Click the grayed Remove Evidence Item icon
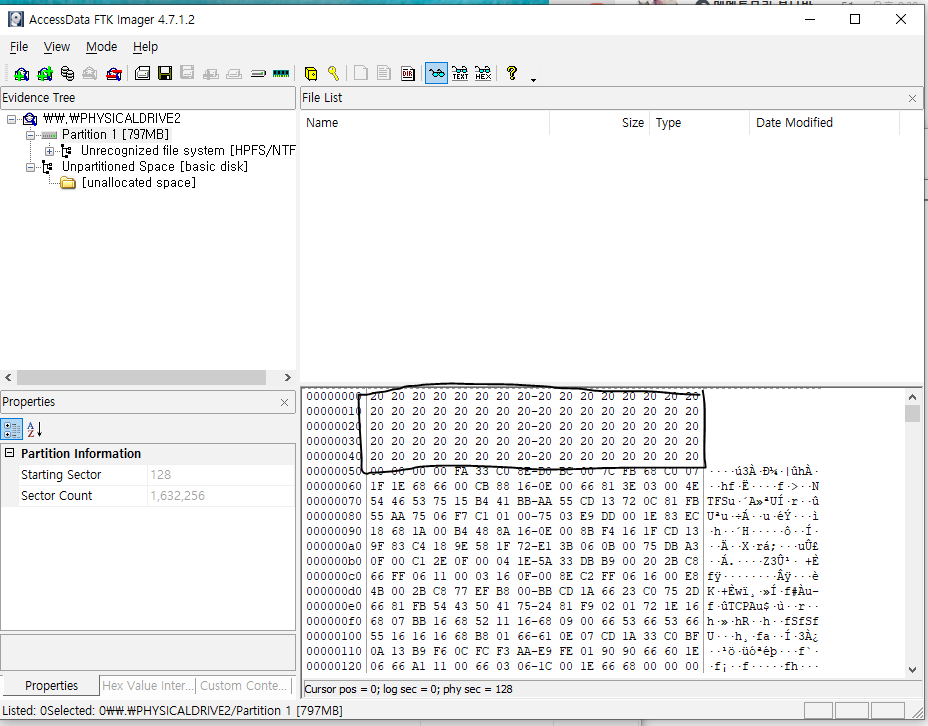Screen dimensions: 928x726 [x=90, y=73]
